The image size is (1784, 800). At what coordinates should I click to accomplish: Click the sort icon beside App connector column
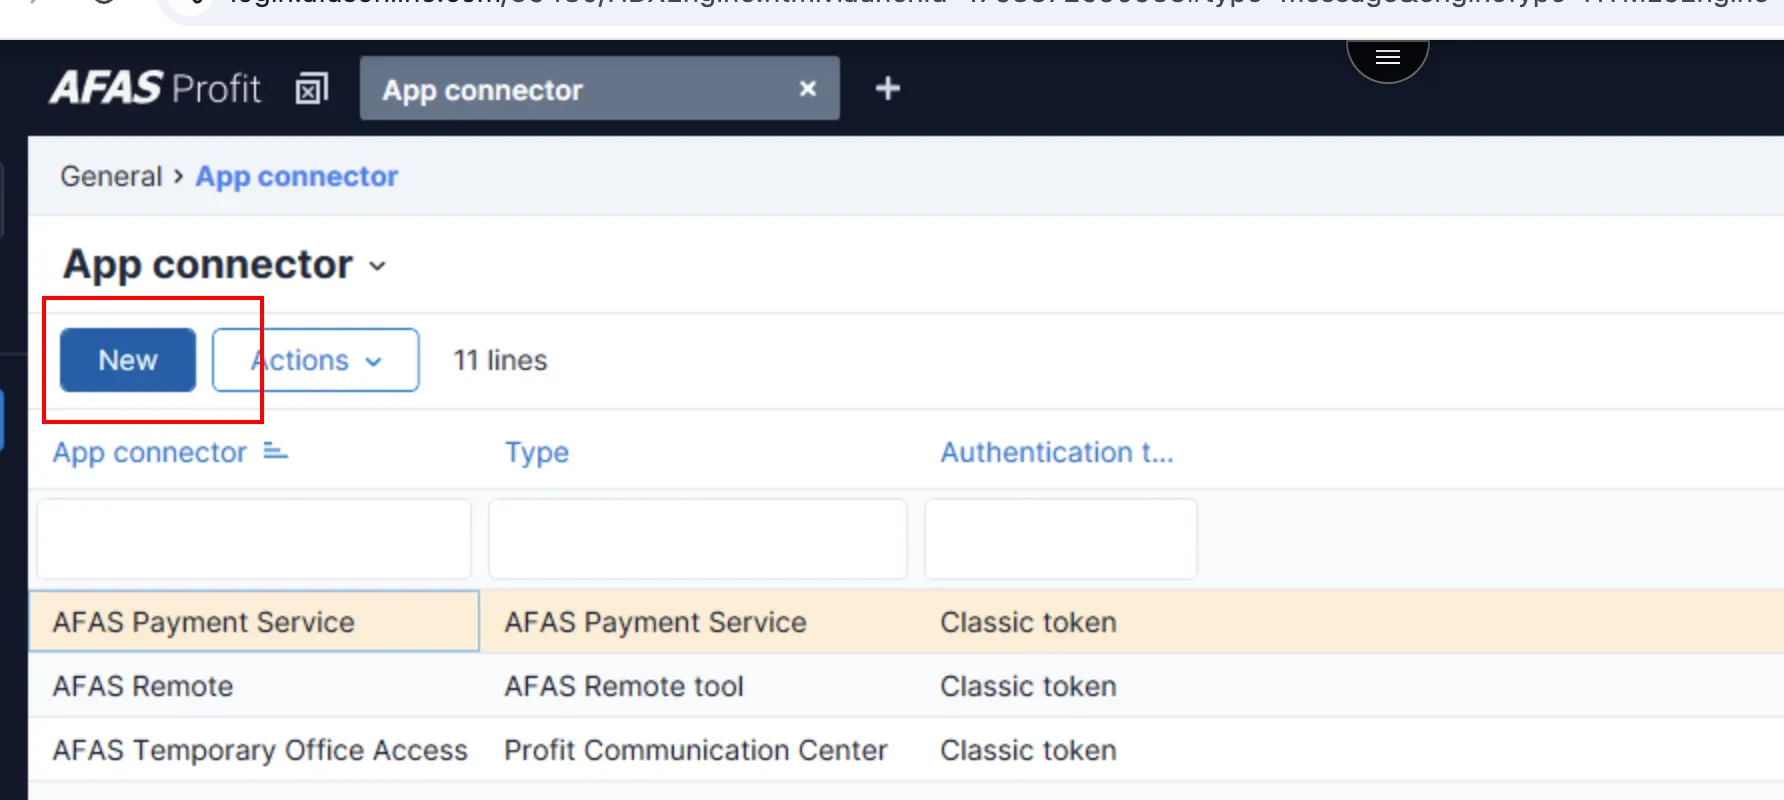[x=275, y=452]
